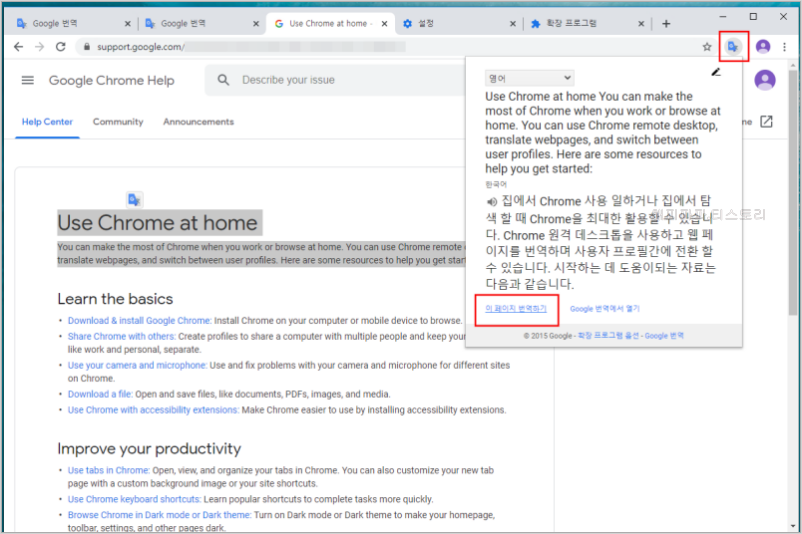Click the Improve your productivity heading
This screenshot has width=802, height=534.
click(x=149, y=449)
